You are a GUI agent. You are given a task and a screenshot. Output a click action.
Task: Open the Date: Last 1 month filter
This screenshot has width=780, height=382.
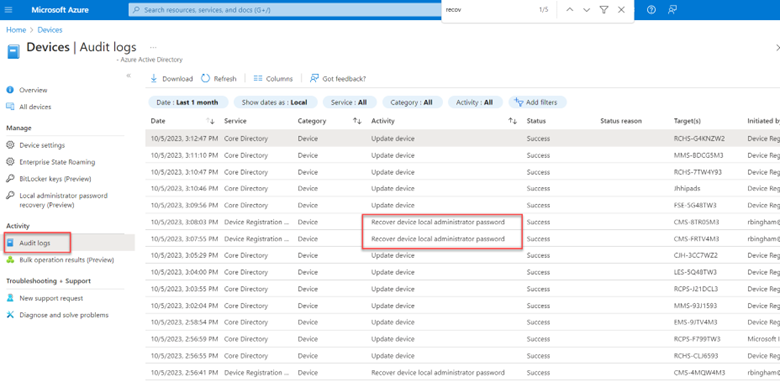coord(188,102)
